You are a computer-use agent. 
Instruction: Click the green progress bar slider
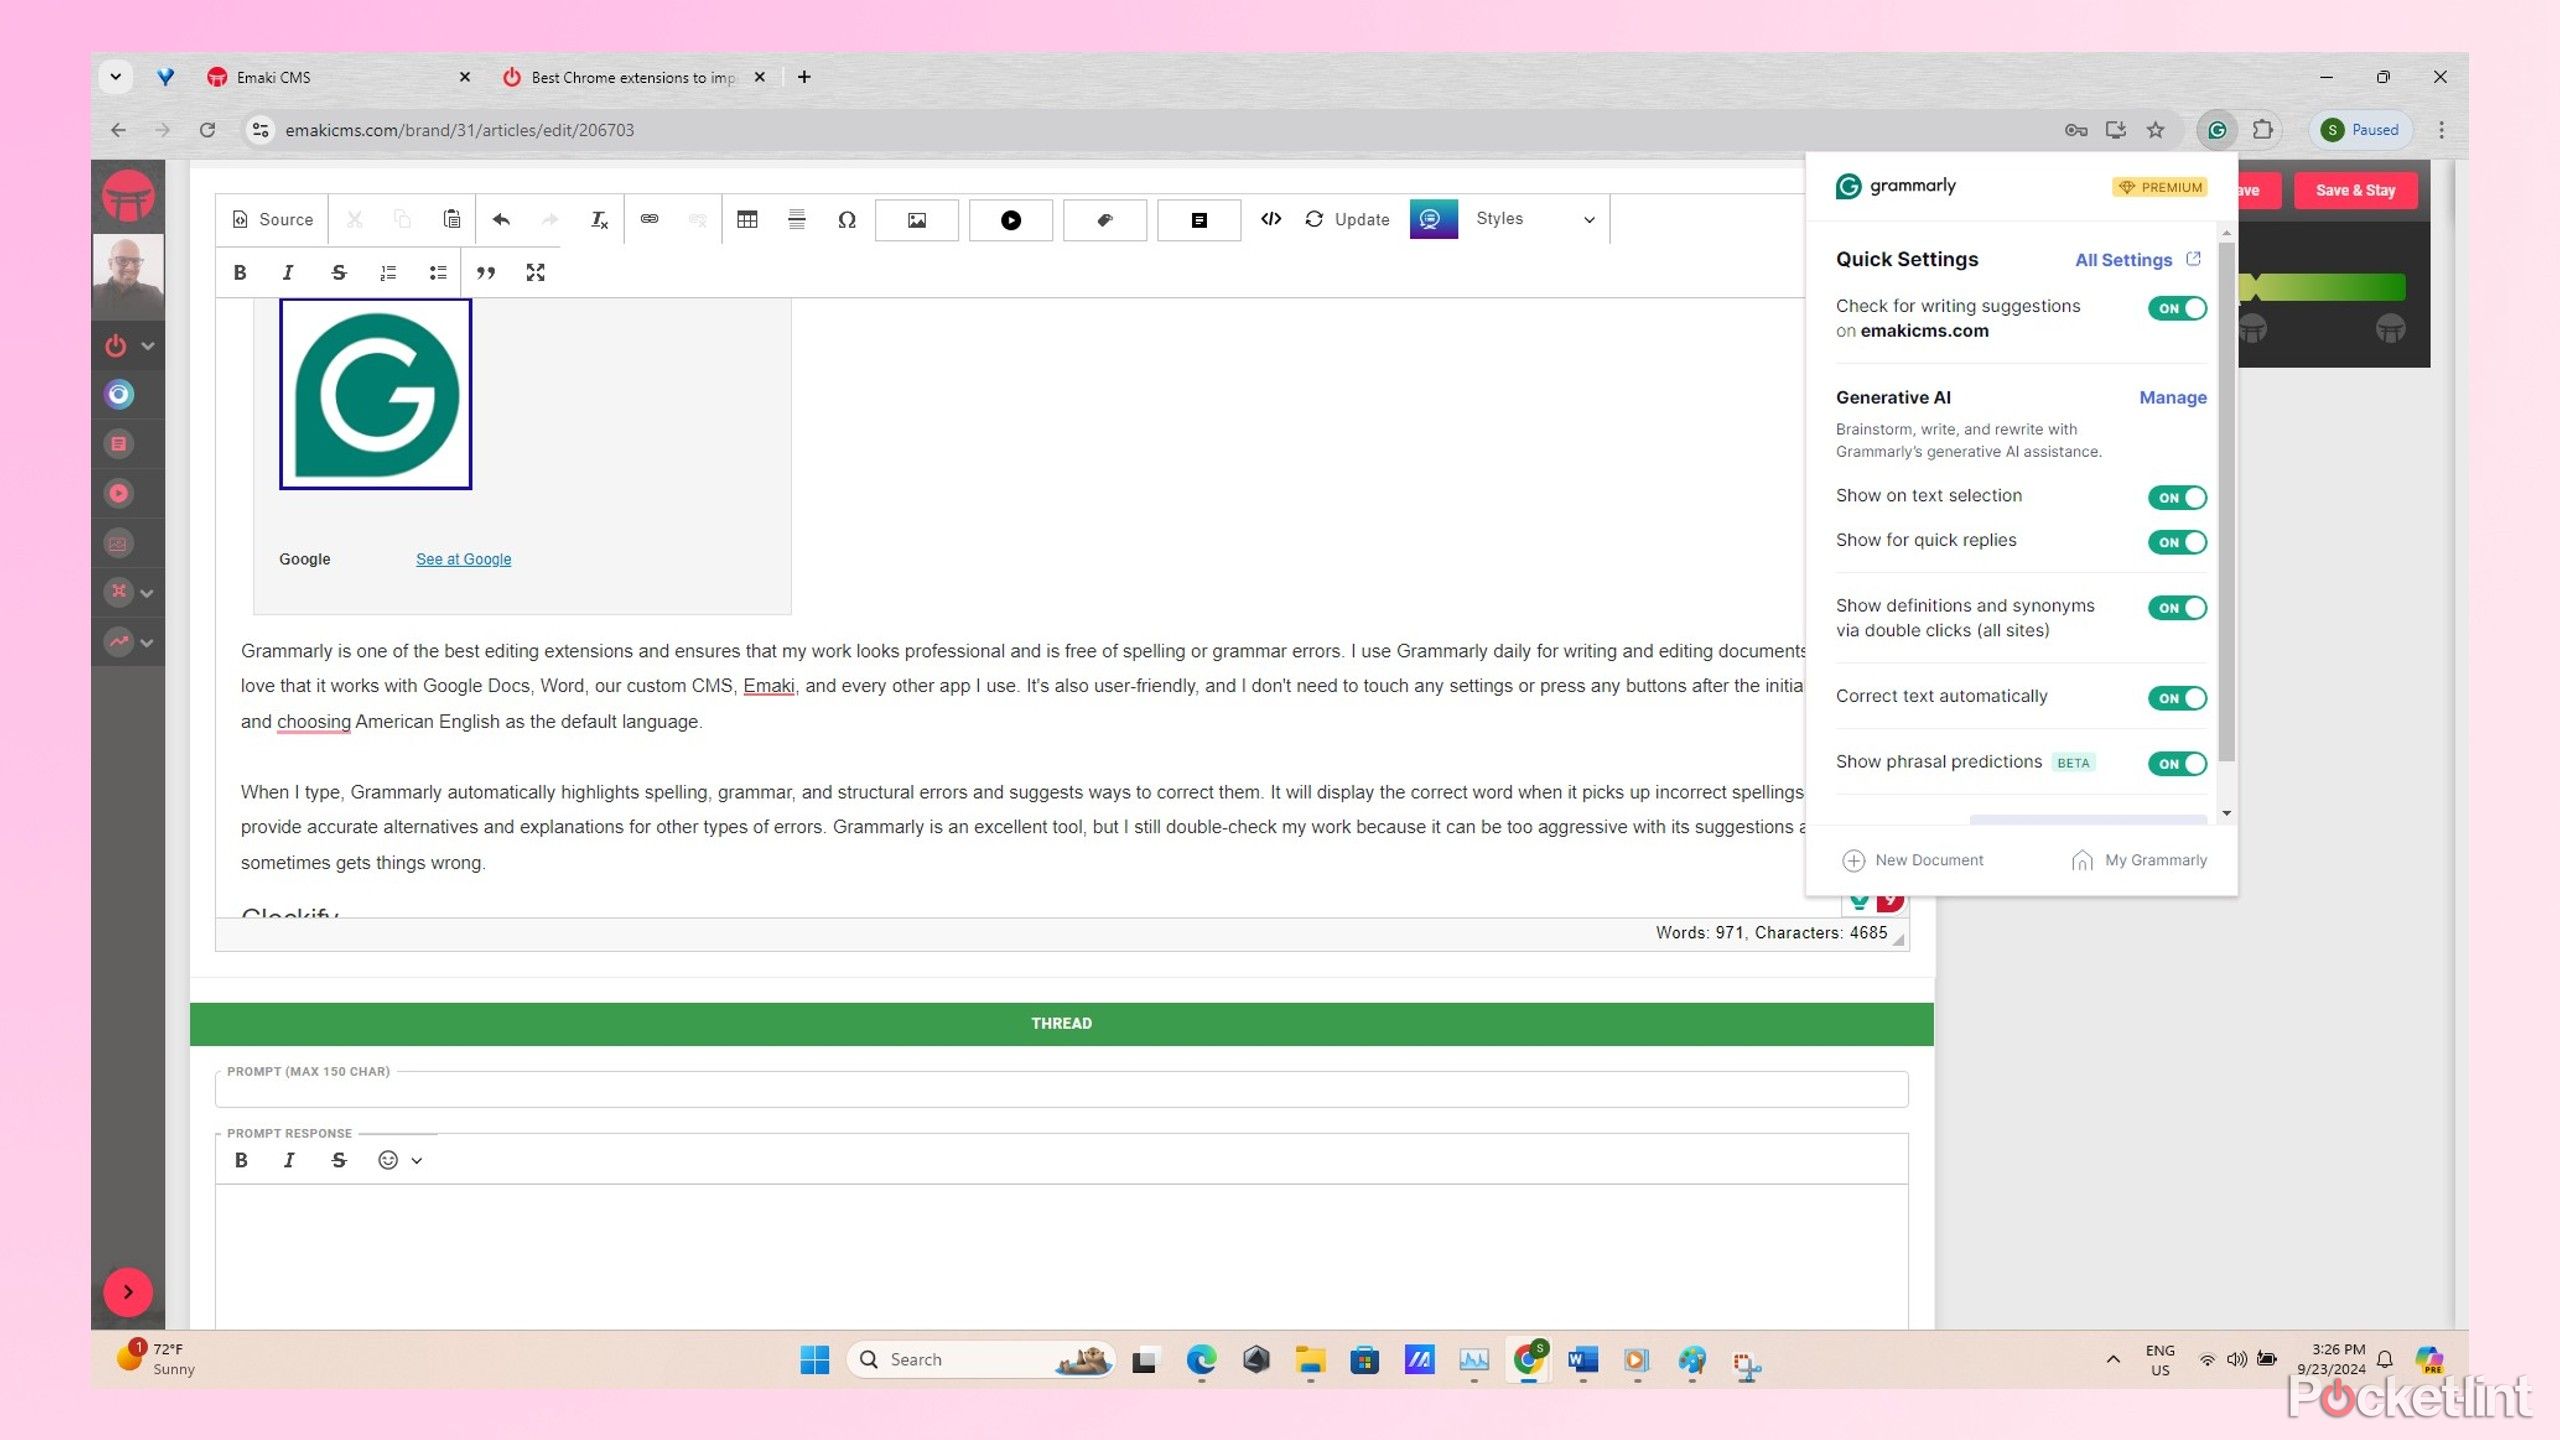point(2322,288)
